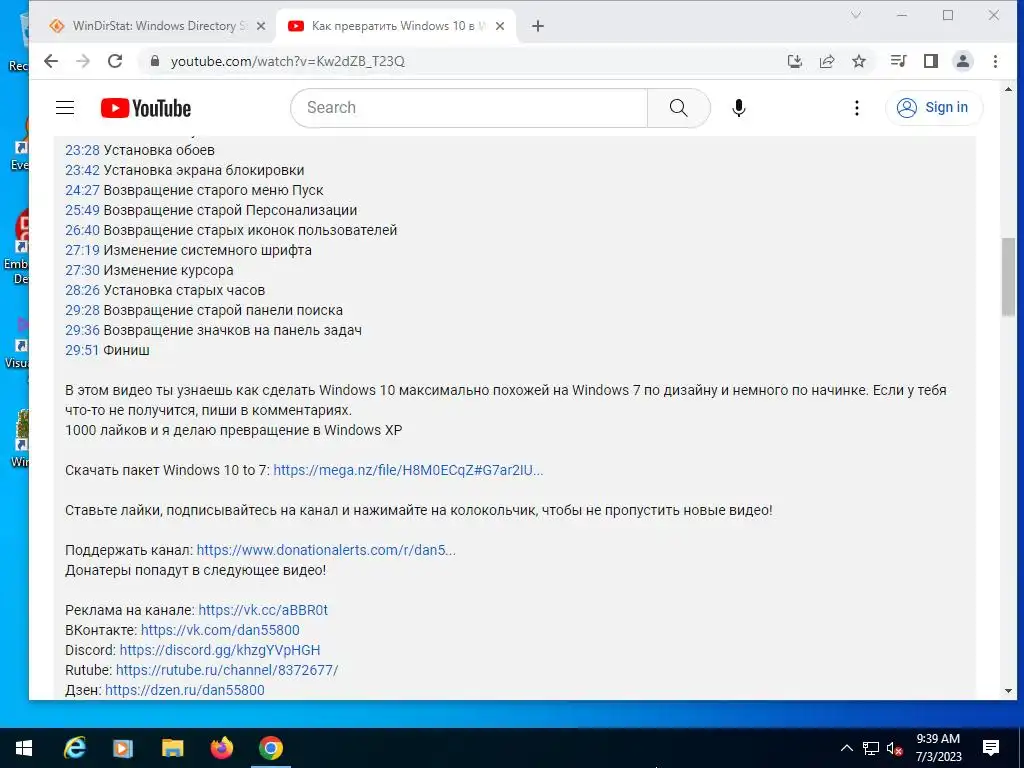Click 'Установка обоев' chapter text
1024x768 pixels.
[x=159, y=150]
